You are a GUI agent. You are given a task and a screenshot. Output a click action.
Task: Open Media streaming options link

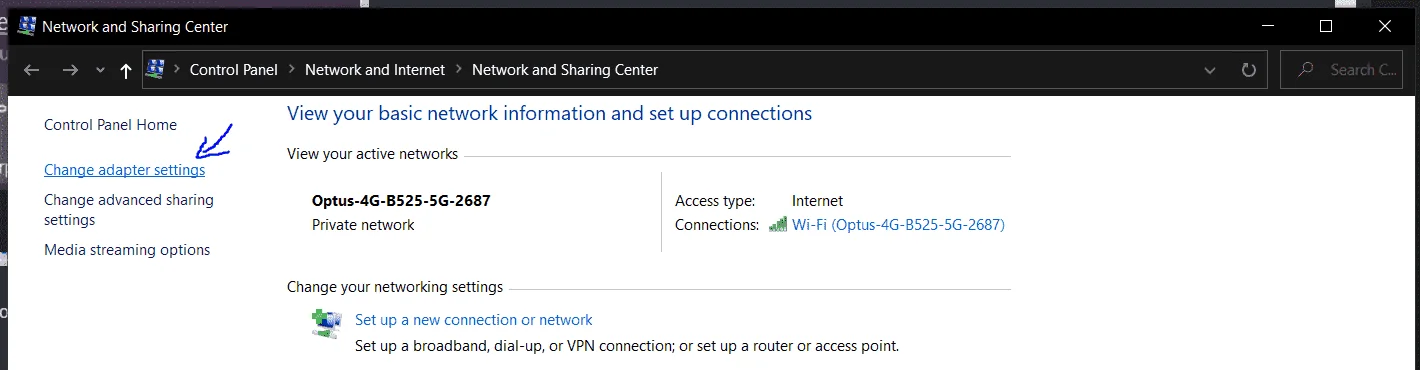127,250
